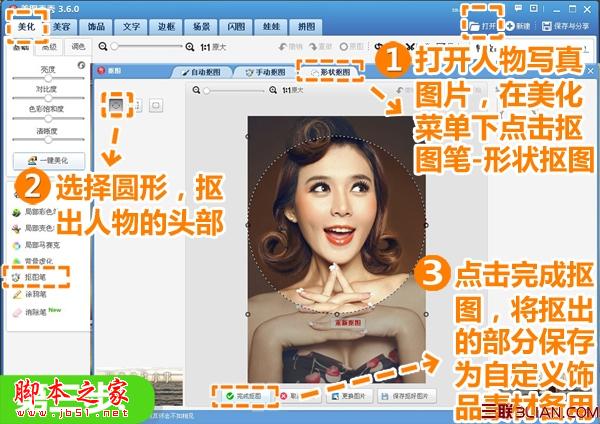This screenshot has height=424, width=600.
Task: Click the 一键美化 button
Action: point(49,161)
